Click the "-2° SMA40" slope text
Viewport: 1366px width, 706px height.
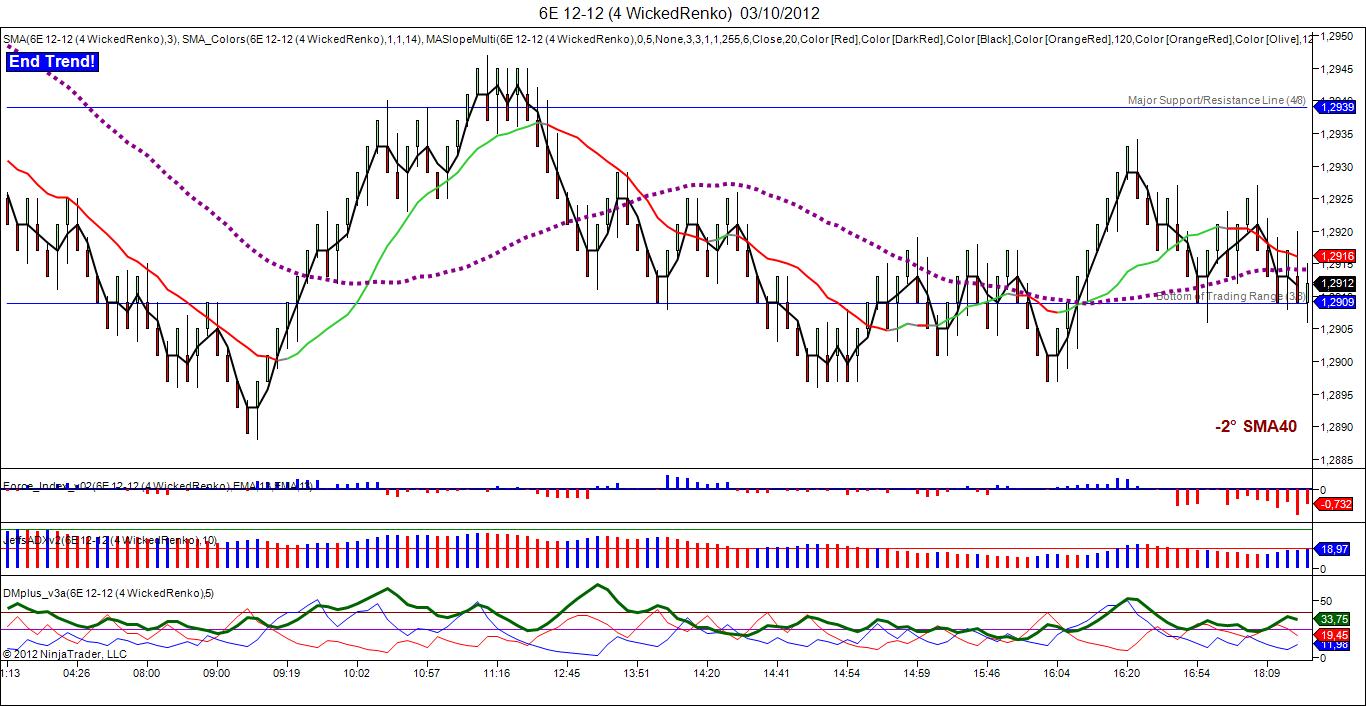(1256, 427)
